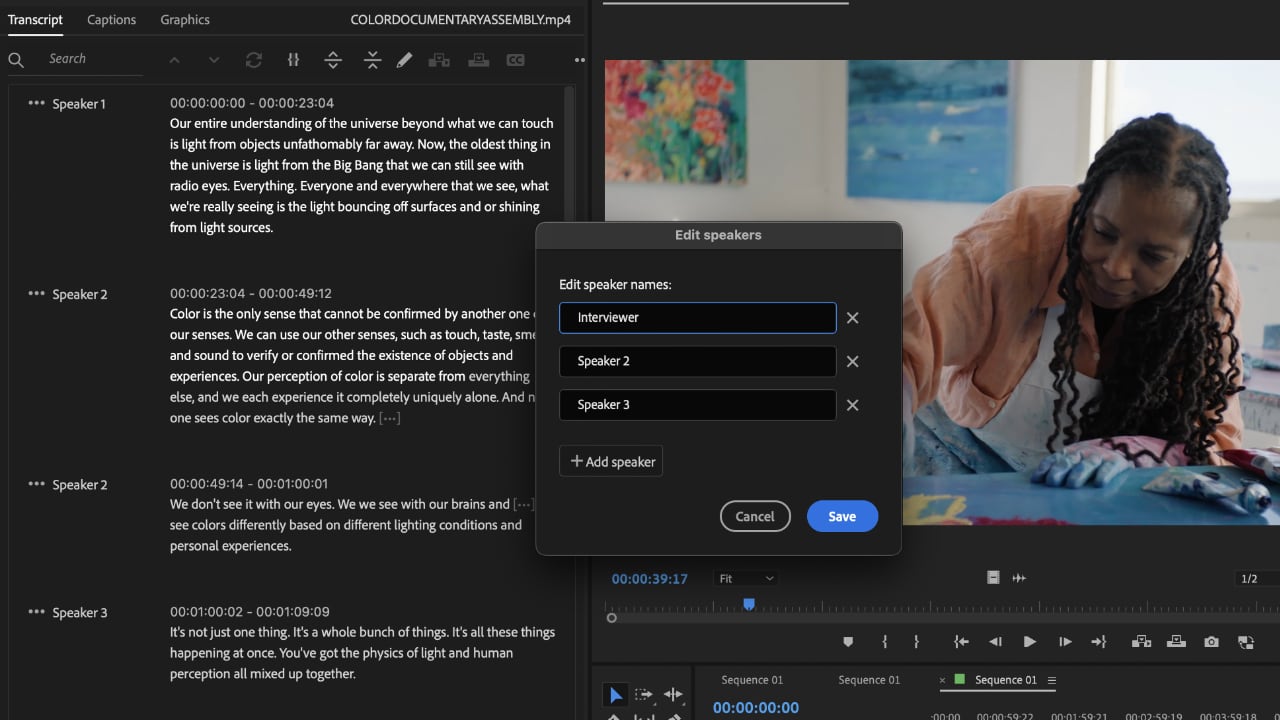Click the blue playhead on monitor scrubber
This screenshot has width=1280, height=720.
pos(748,604)
